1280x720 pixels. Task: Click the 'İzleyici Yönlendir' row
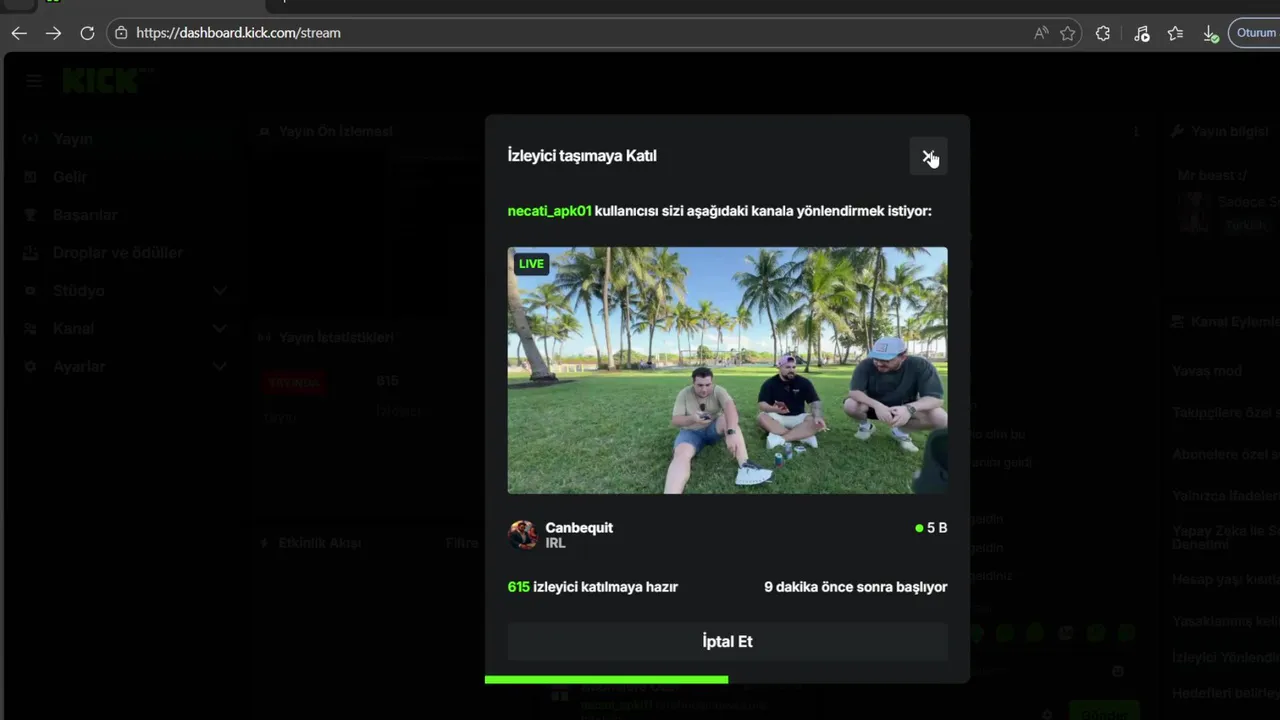pyautogui.click(x=1226, y=657)
